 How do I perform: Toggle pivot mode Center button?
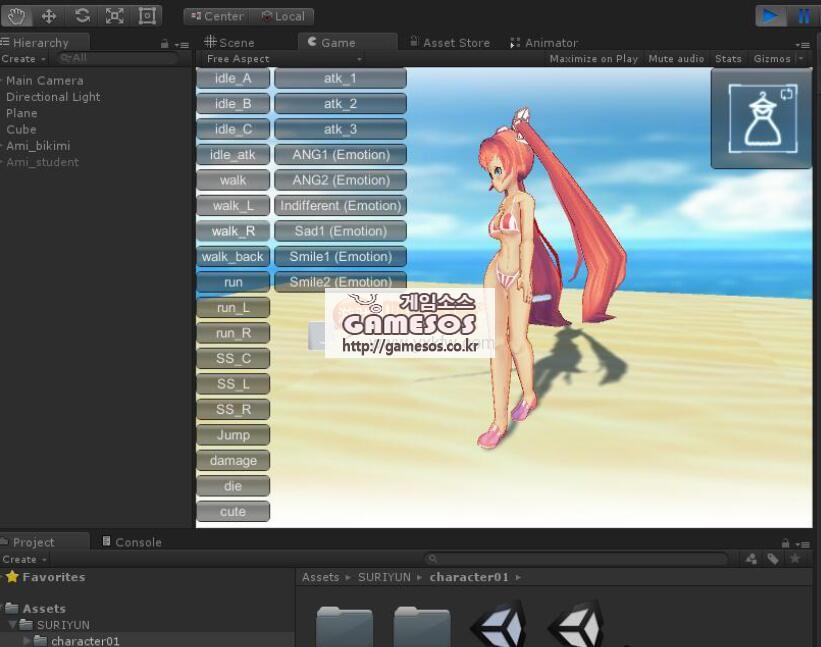(x=217, y=16)
